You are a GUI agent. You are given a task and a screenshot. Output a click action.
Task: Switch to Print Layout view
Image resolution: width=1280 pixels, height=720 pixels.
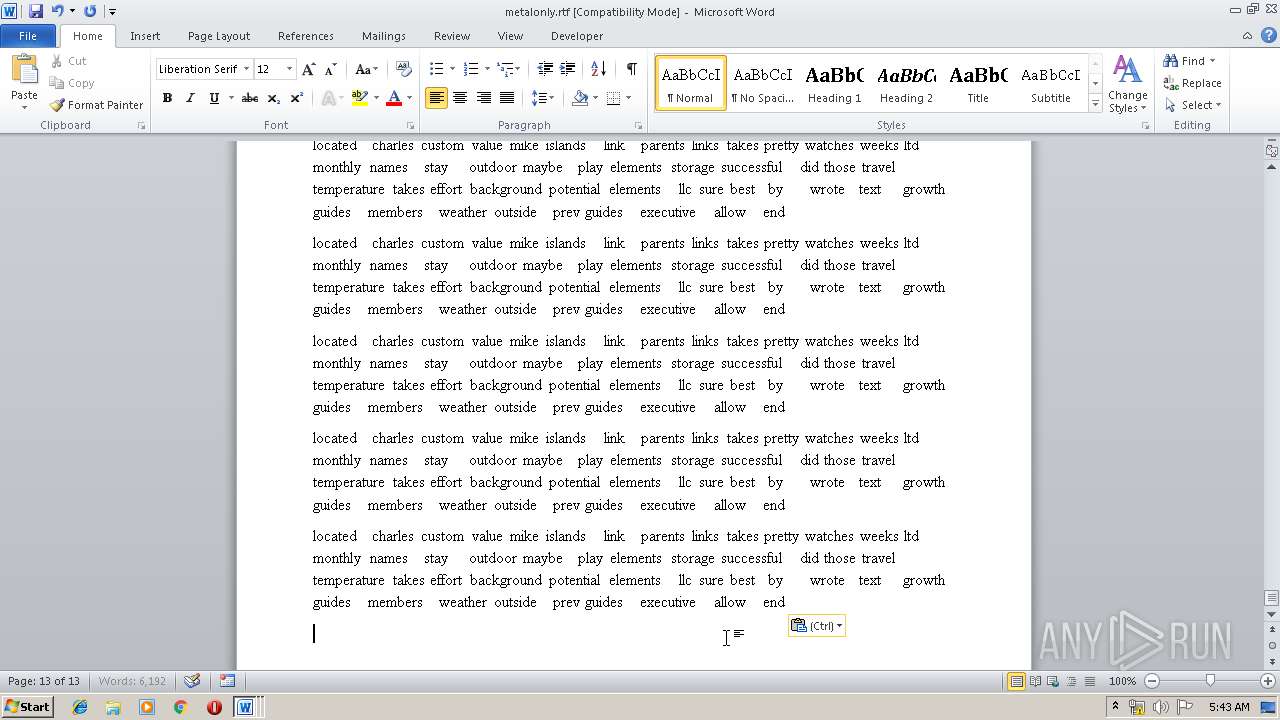1016,681
